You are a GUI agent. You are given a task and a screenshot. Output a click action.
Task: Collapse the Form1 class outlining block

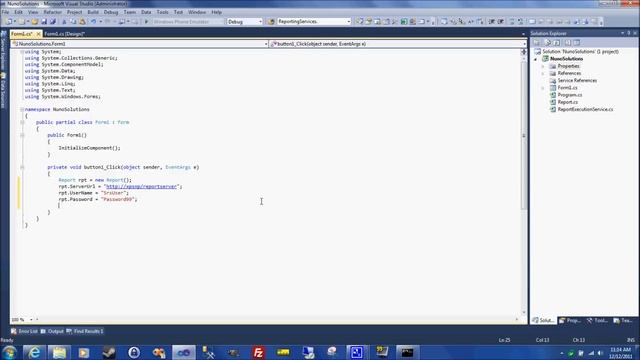[x=22, y=122]
